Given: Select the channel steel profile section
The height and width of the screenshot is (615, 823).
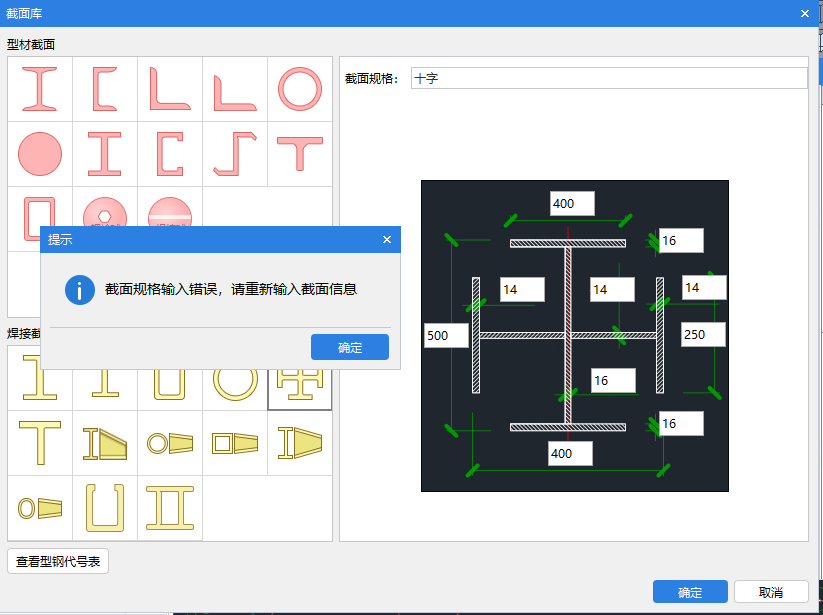Looking at the screenshot, I should click(x=105, y=89).
